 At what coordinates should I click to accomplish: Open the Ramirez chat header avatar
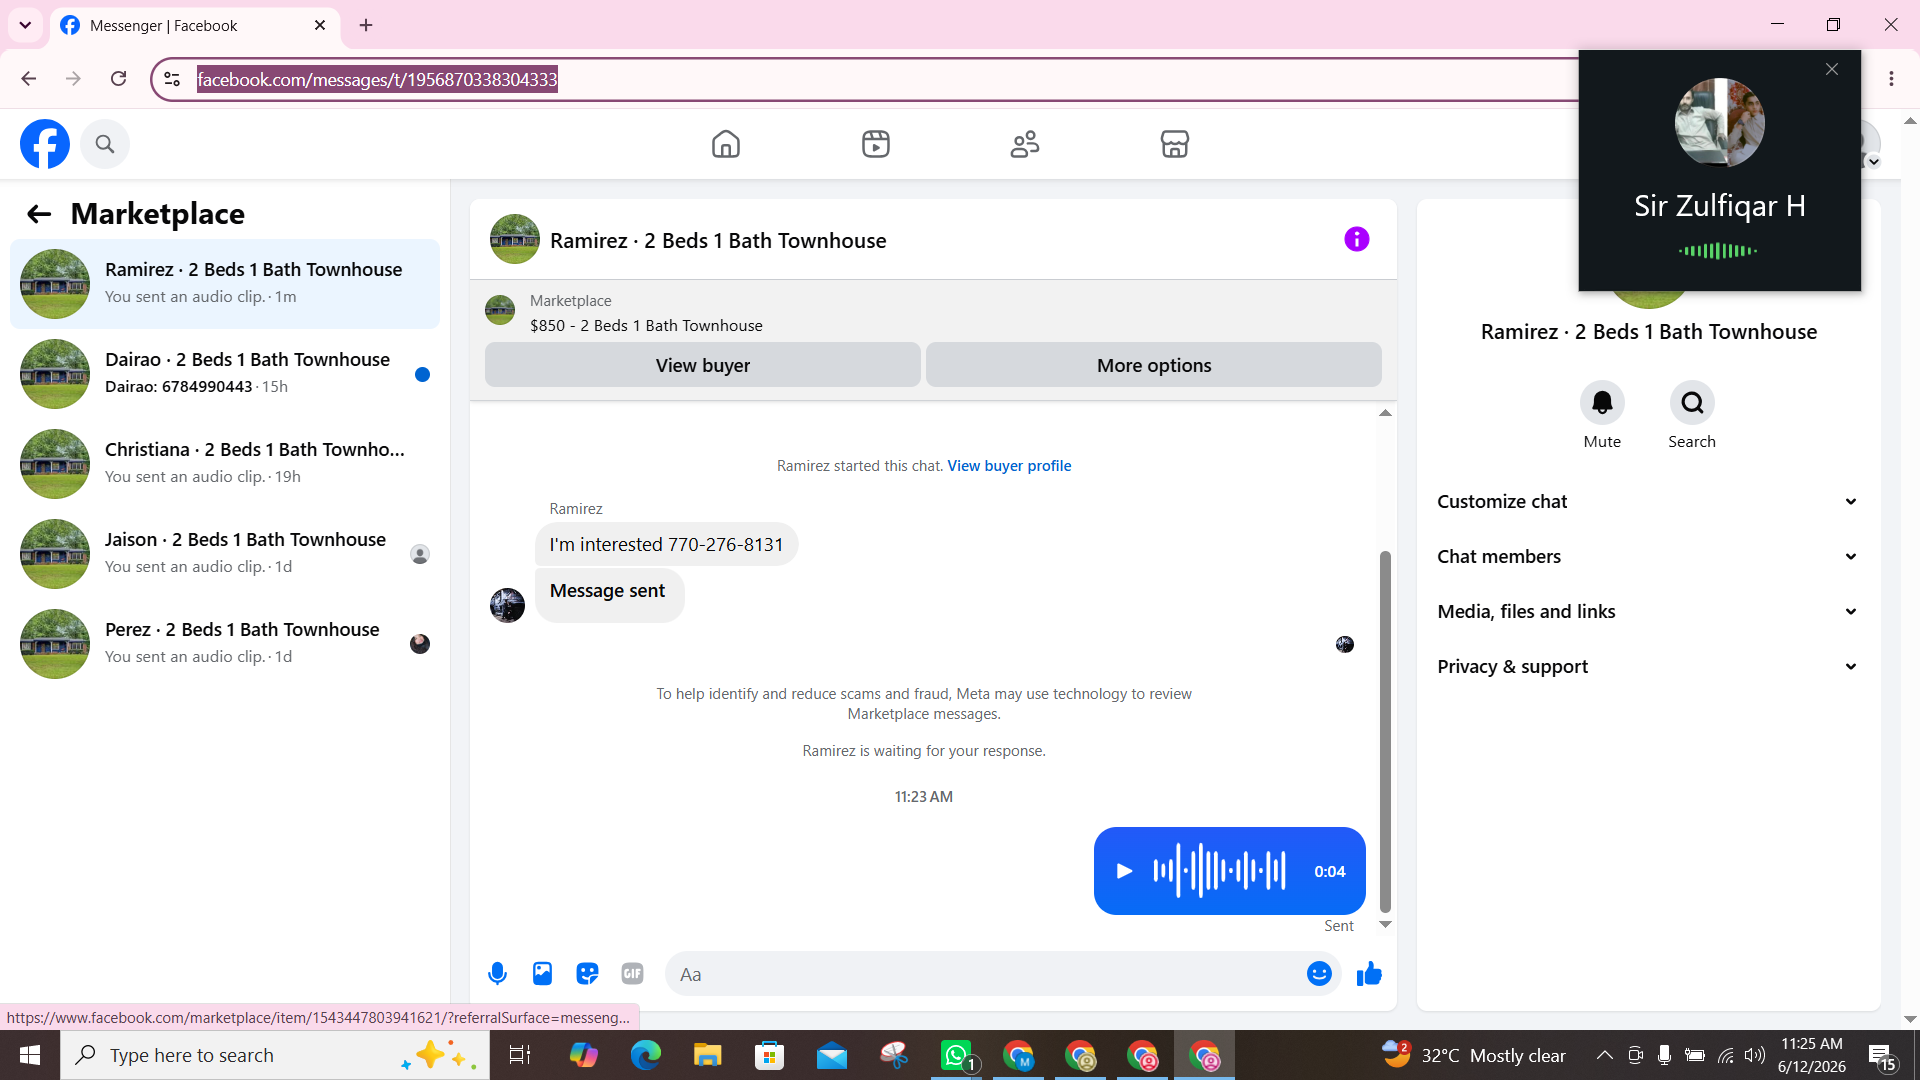tap(515, 239)
